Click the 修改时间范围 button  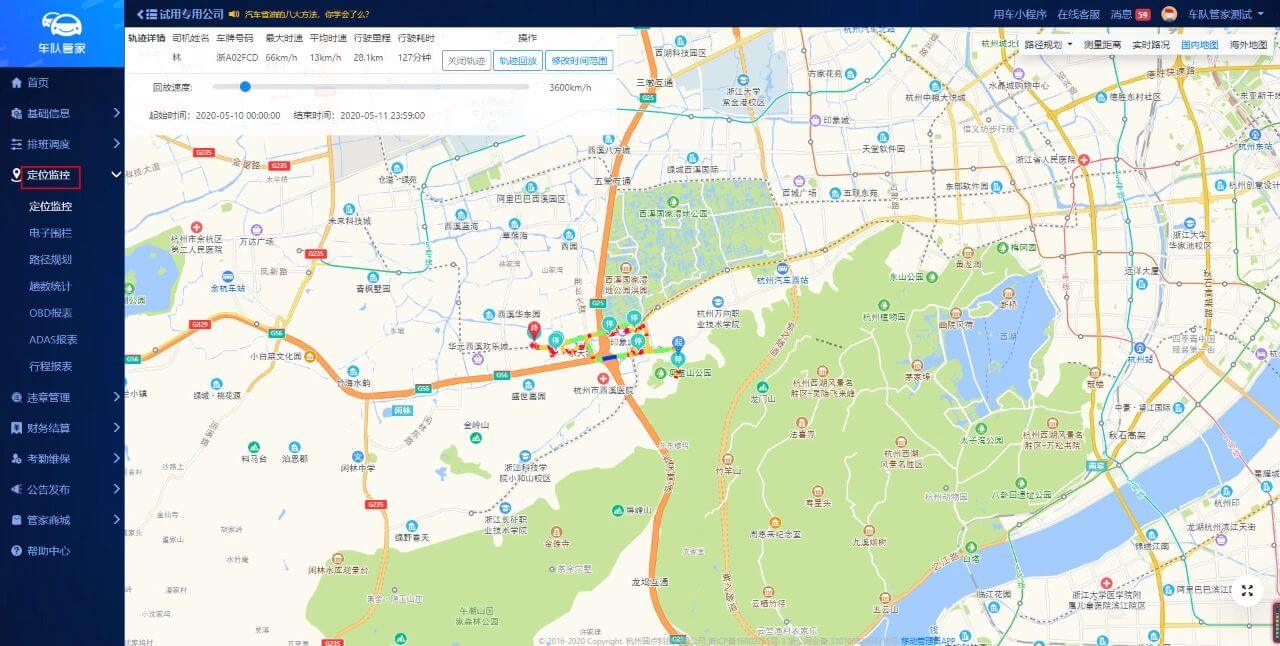(x=579, y=60)
